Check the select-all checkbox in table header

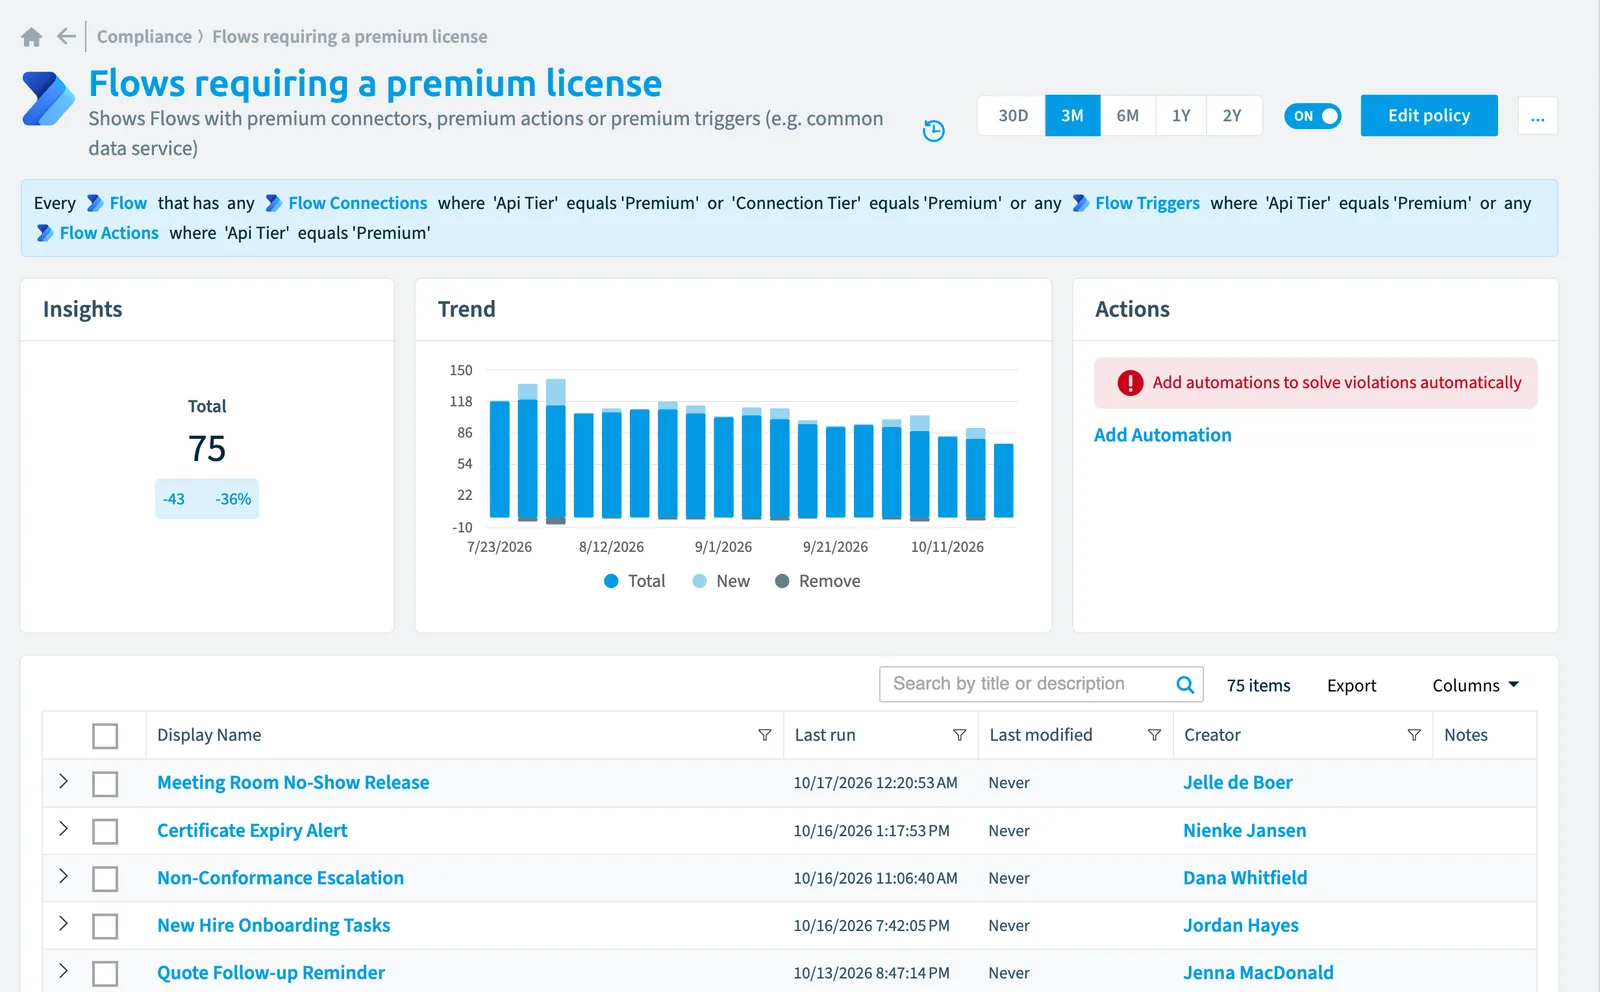click(105, 736)
